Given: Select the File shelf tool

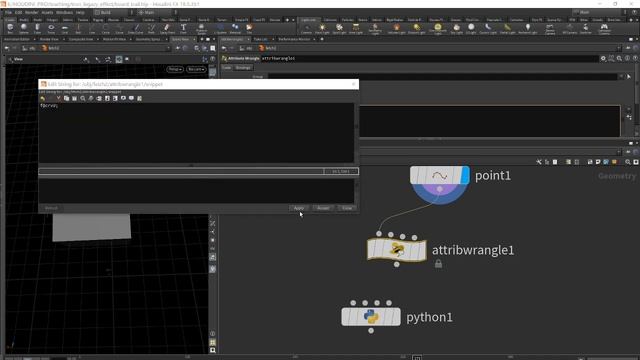Looking at the screenshot, I should (x=249, y=29).
